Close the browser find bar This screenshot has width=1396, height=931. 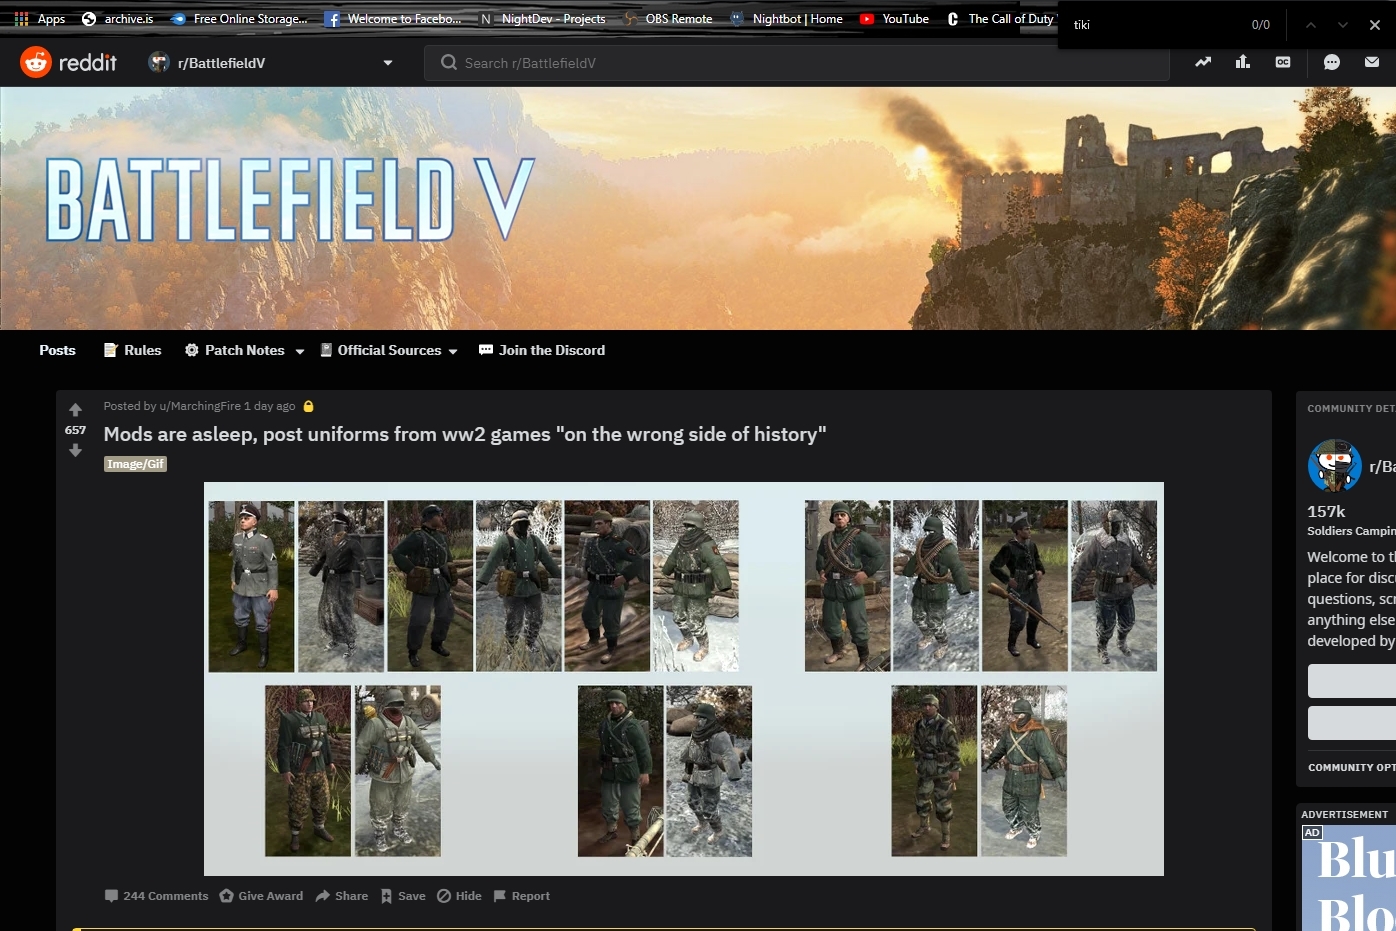click(1375, 25)
